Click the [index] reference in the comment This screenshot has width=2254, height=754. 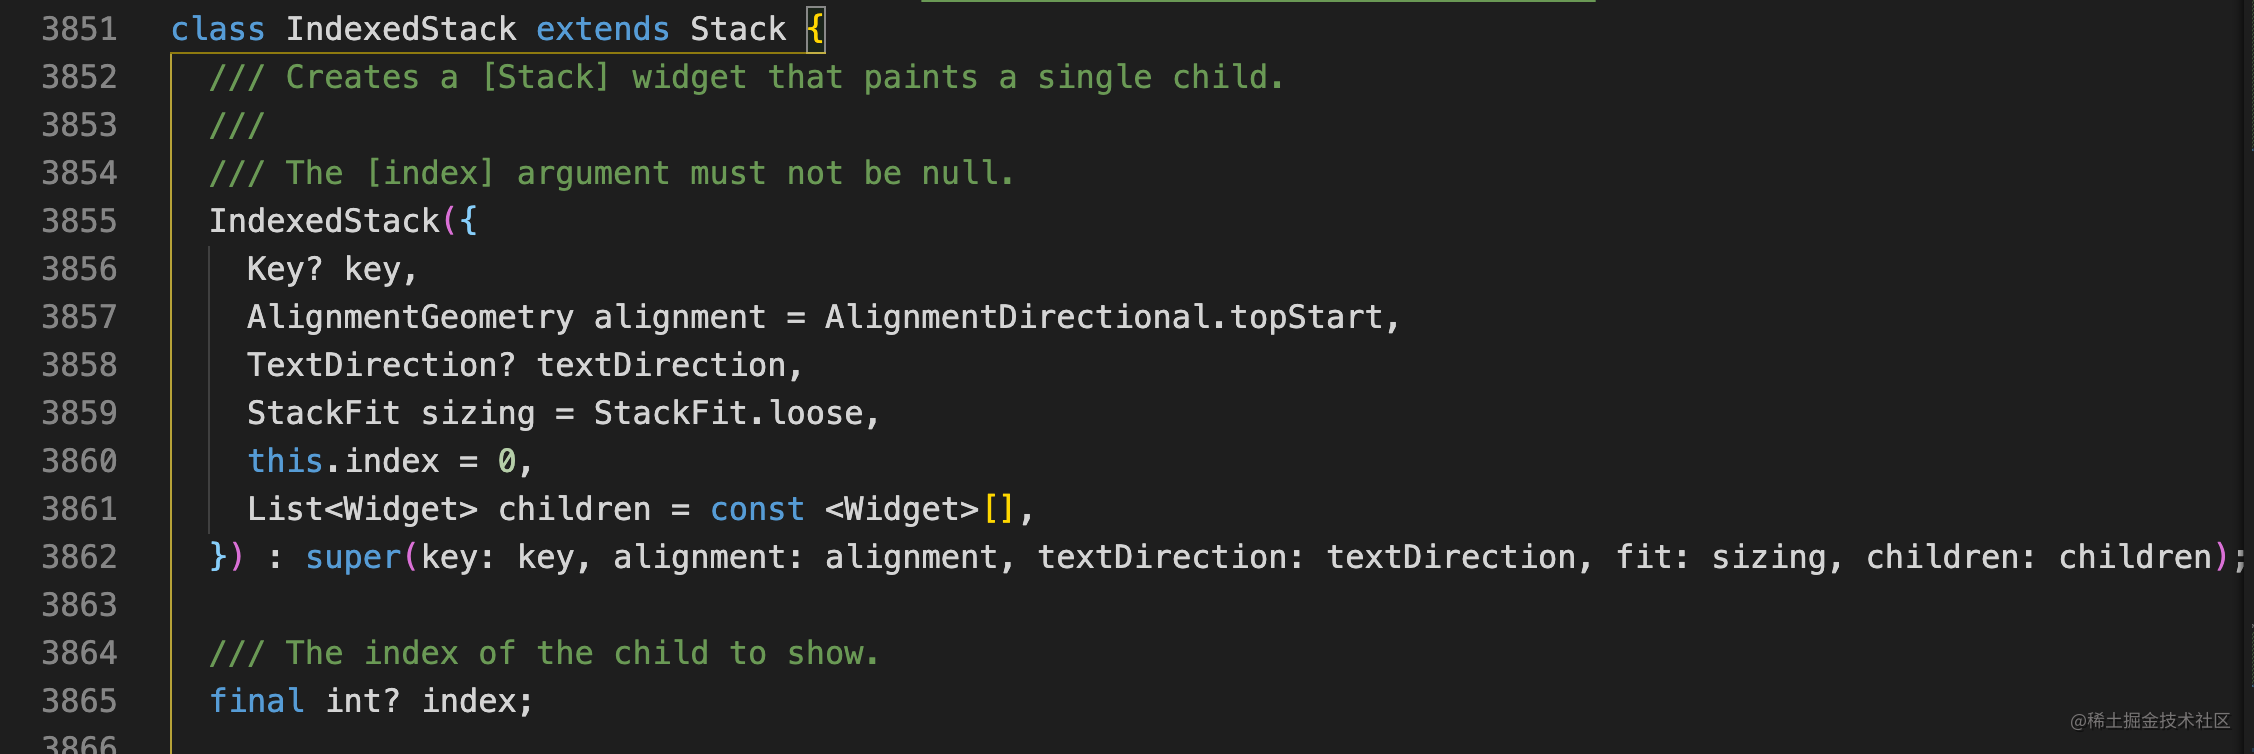click(430, 173)
